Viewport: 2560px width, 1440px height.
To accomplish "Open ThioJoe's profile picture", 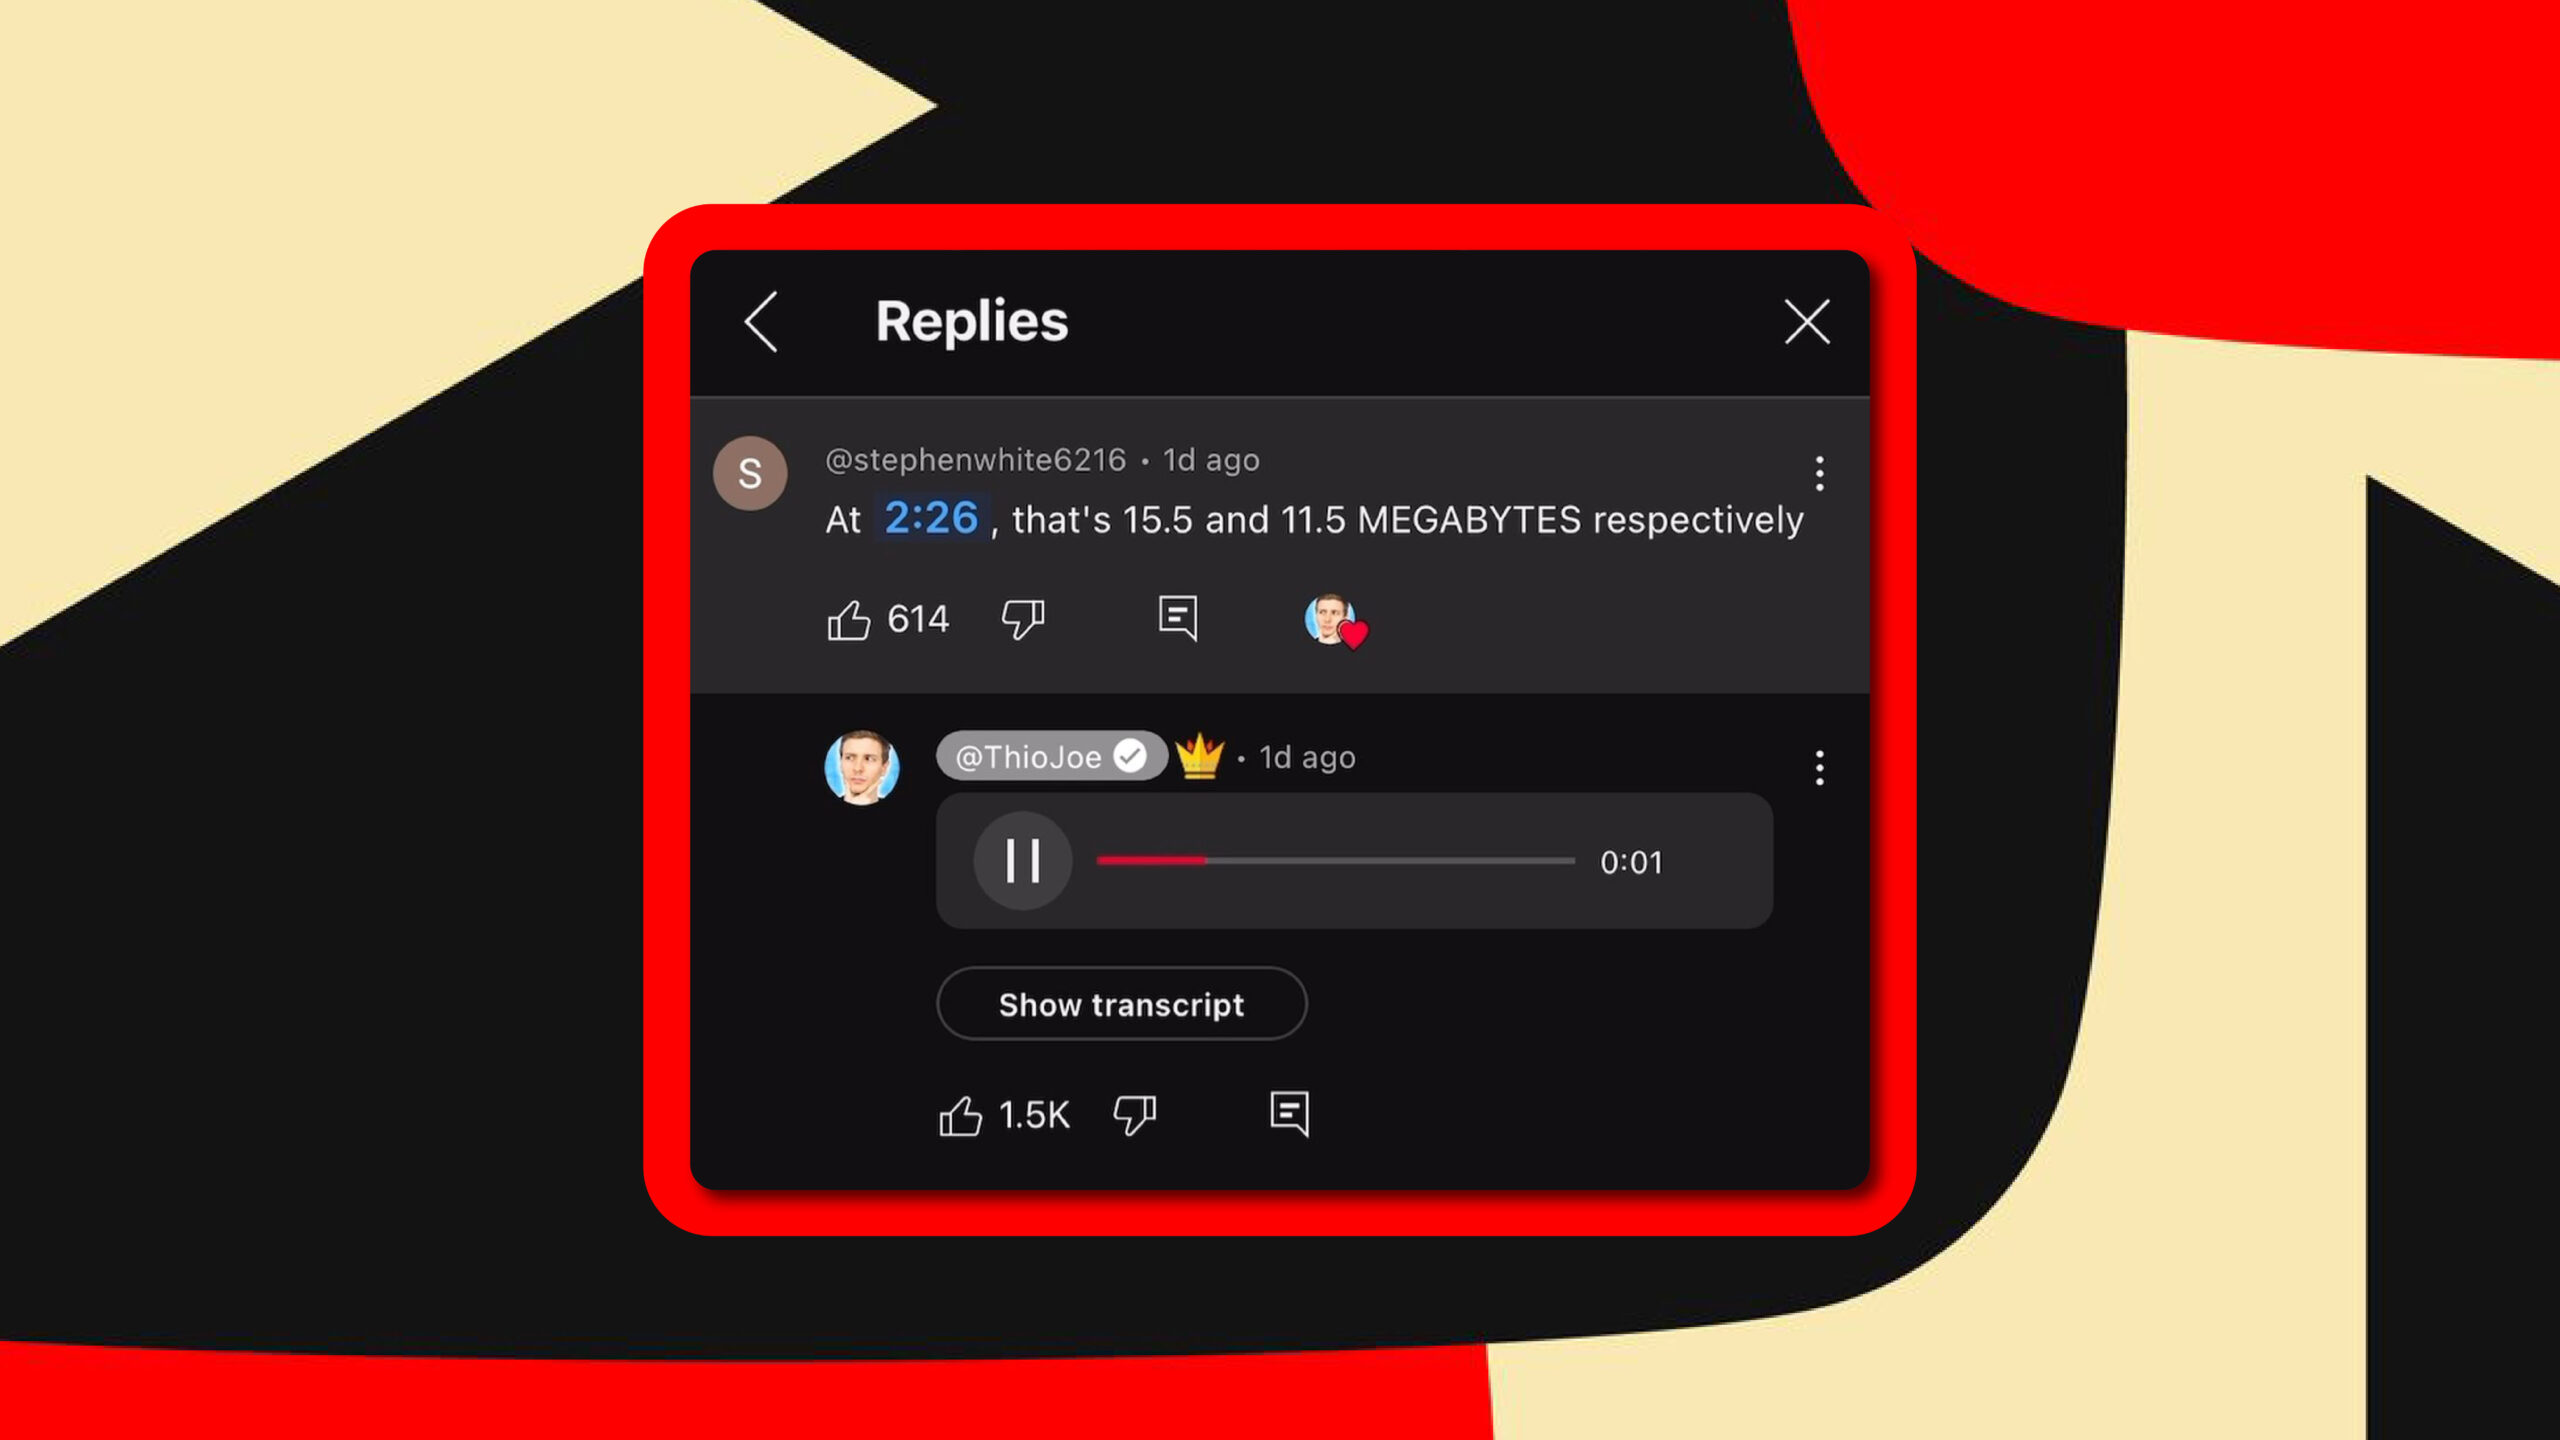I will (x=862, y=768).
